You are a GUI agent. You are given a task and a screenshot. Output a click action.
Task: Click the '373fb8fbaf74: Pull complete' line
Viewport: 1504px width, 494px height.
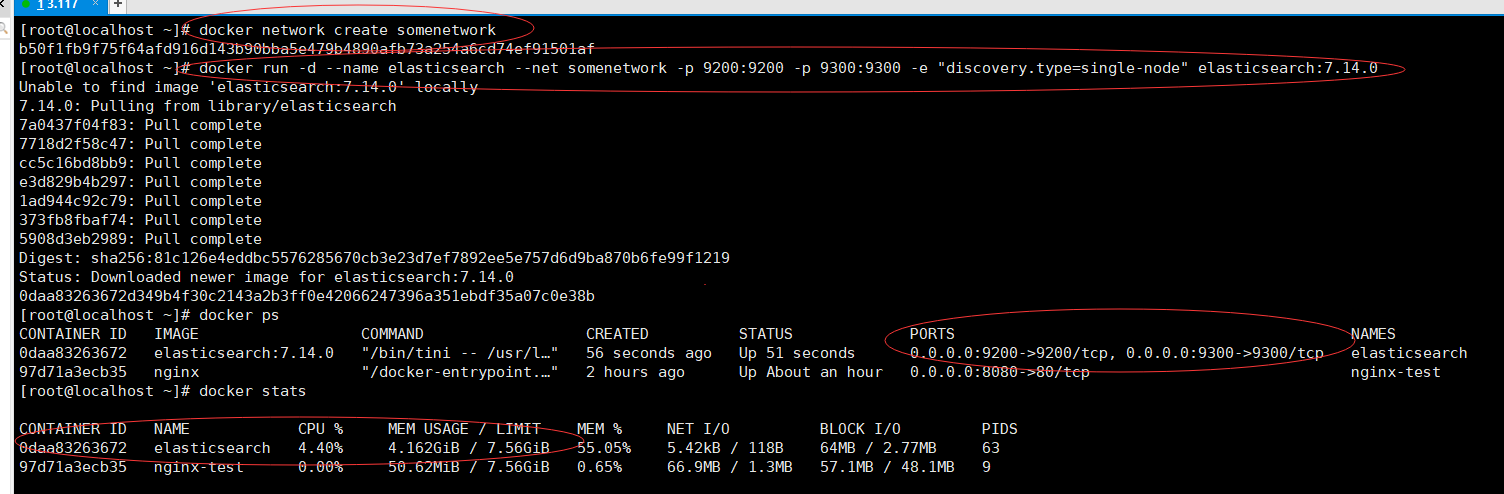pyautogui.click(x=140, y=220)
